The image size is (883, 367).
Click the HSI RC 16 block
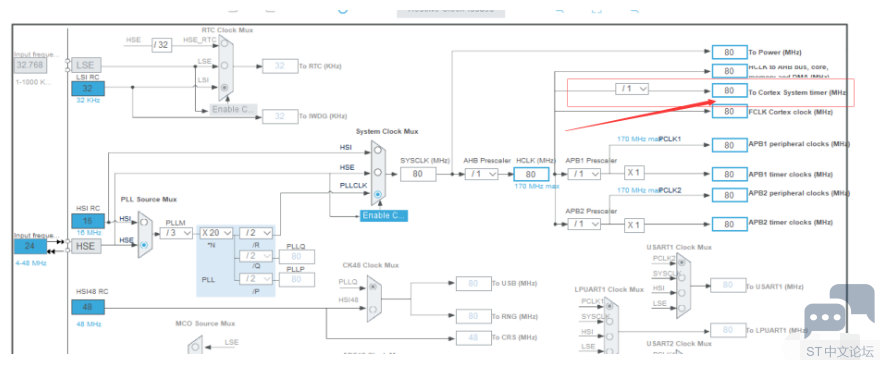point(87,221)
